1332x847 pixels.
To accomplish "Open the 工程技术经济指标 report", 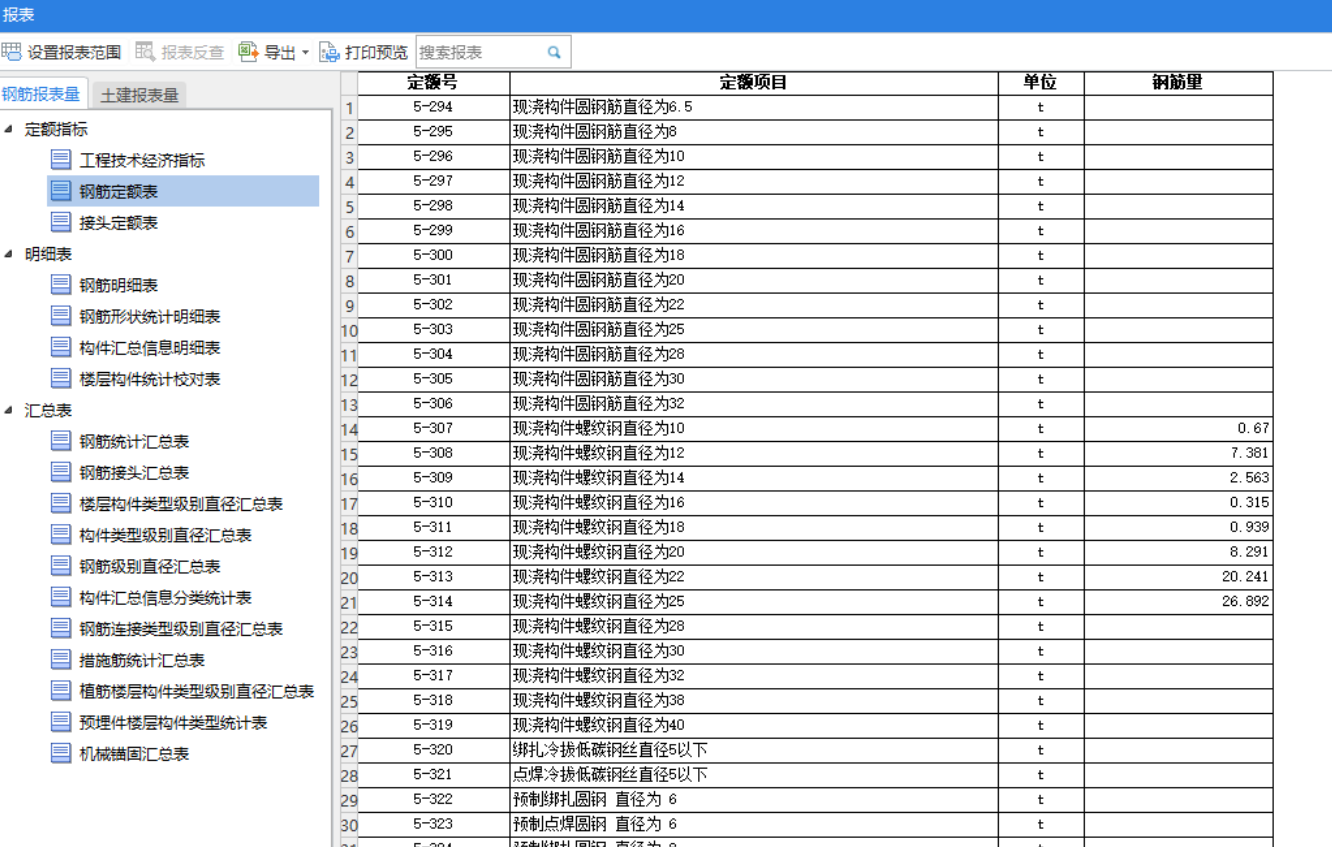I will coord(142,160).
